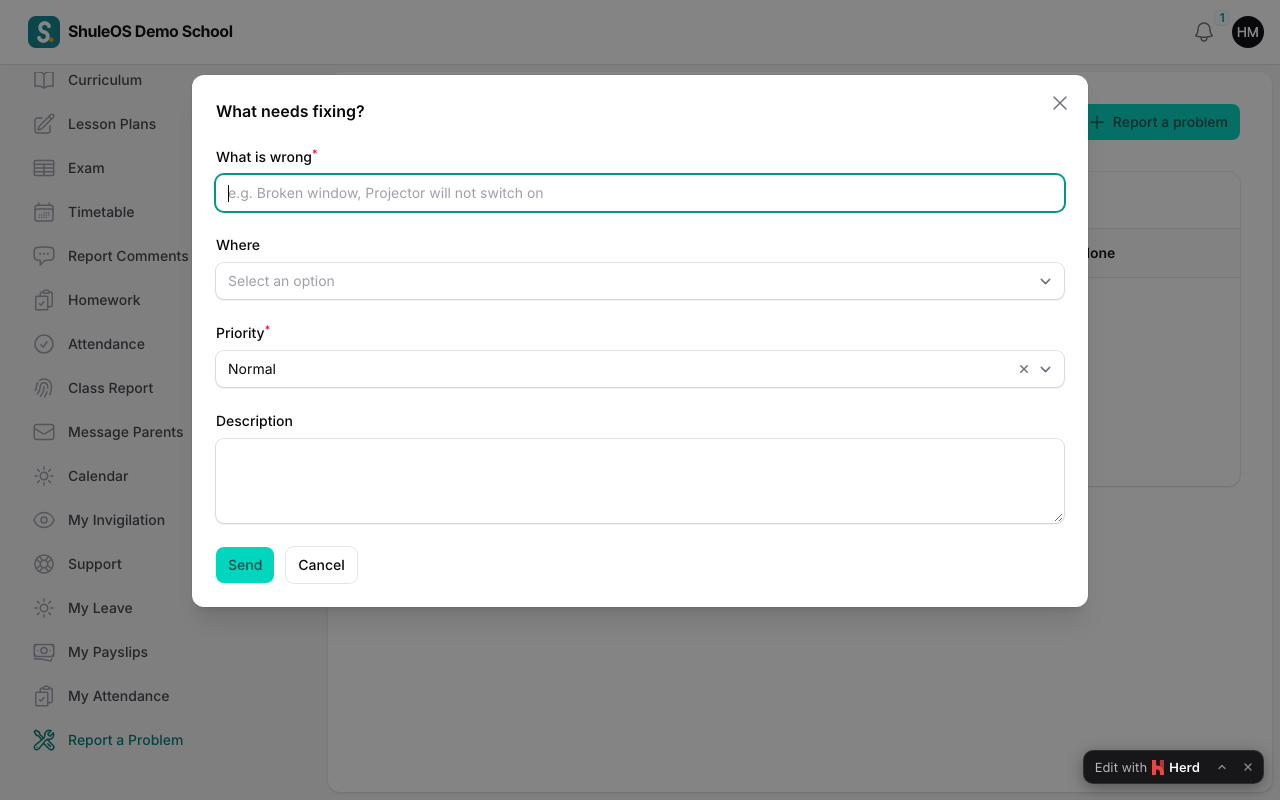Click the Class Report fingerprint icon
The width and height of the screenshot is (1280, 800).
click(x=44, y=388)
